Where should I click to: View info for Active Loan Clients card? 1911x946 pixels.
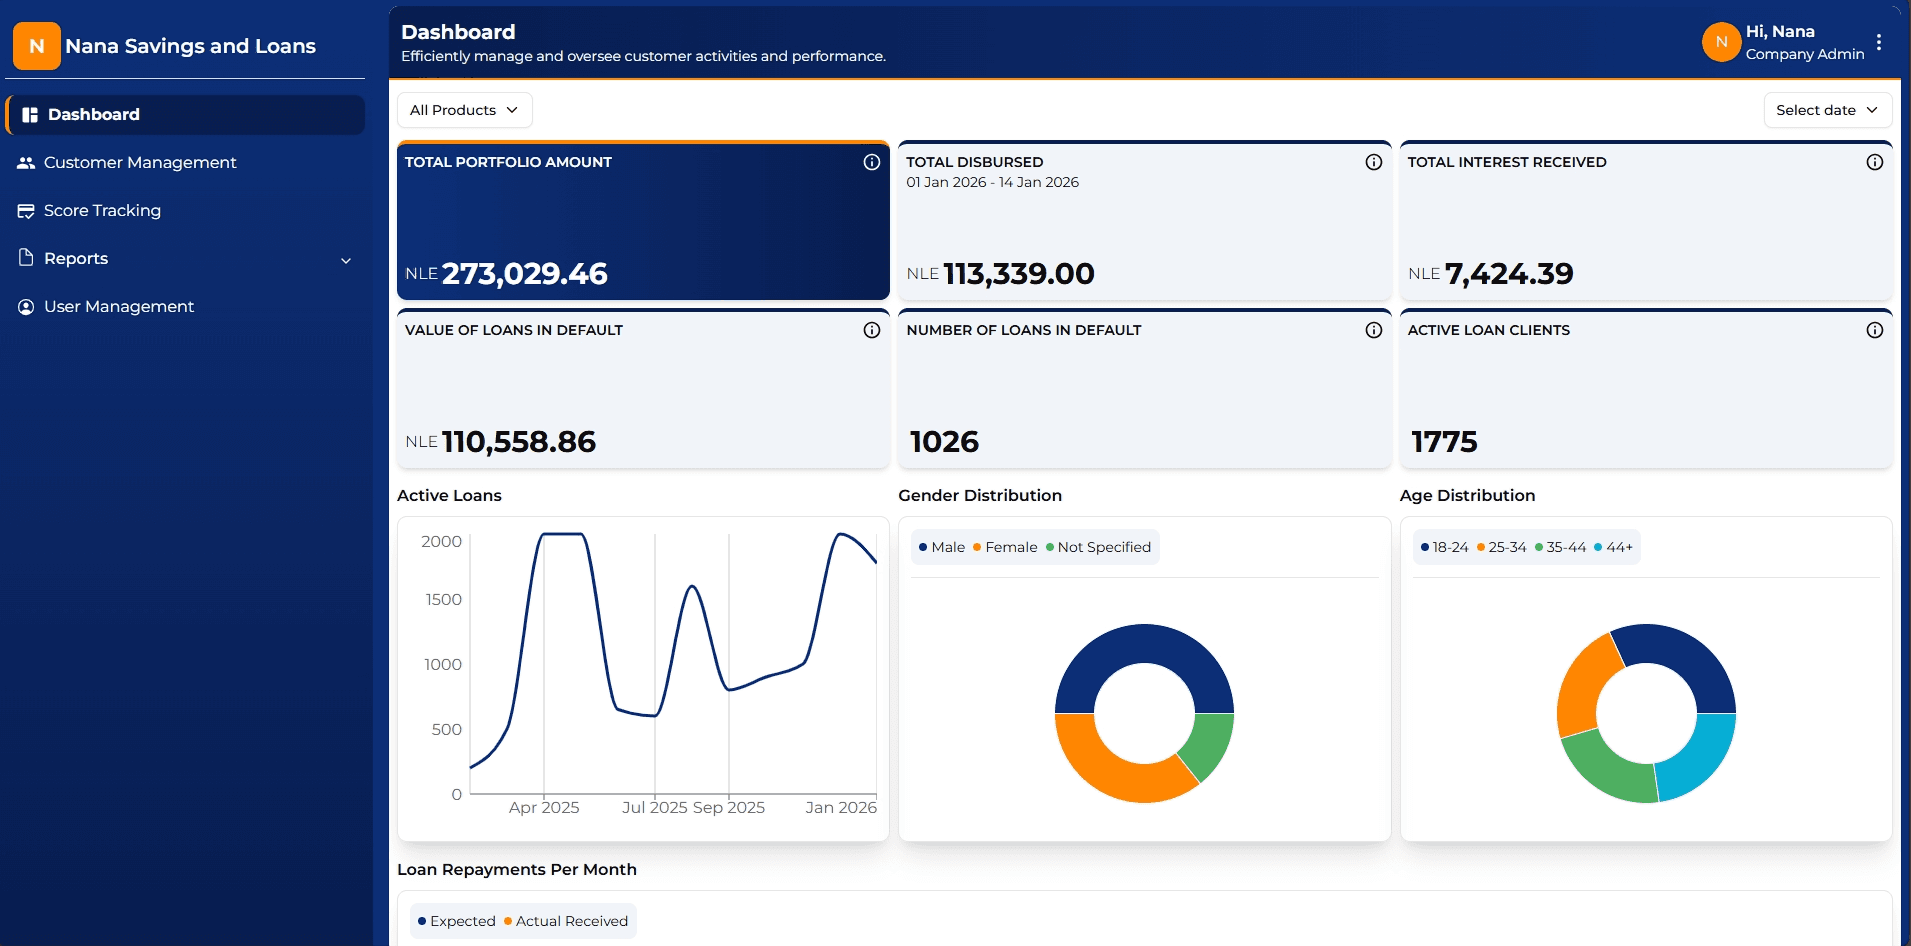point(1874,330)
